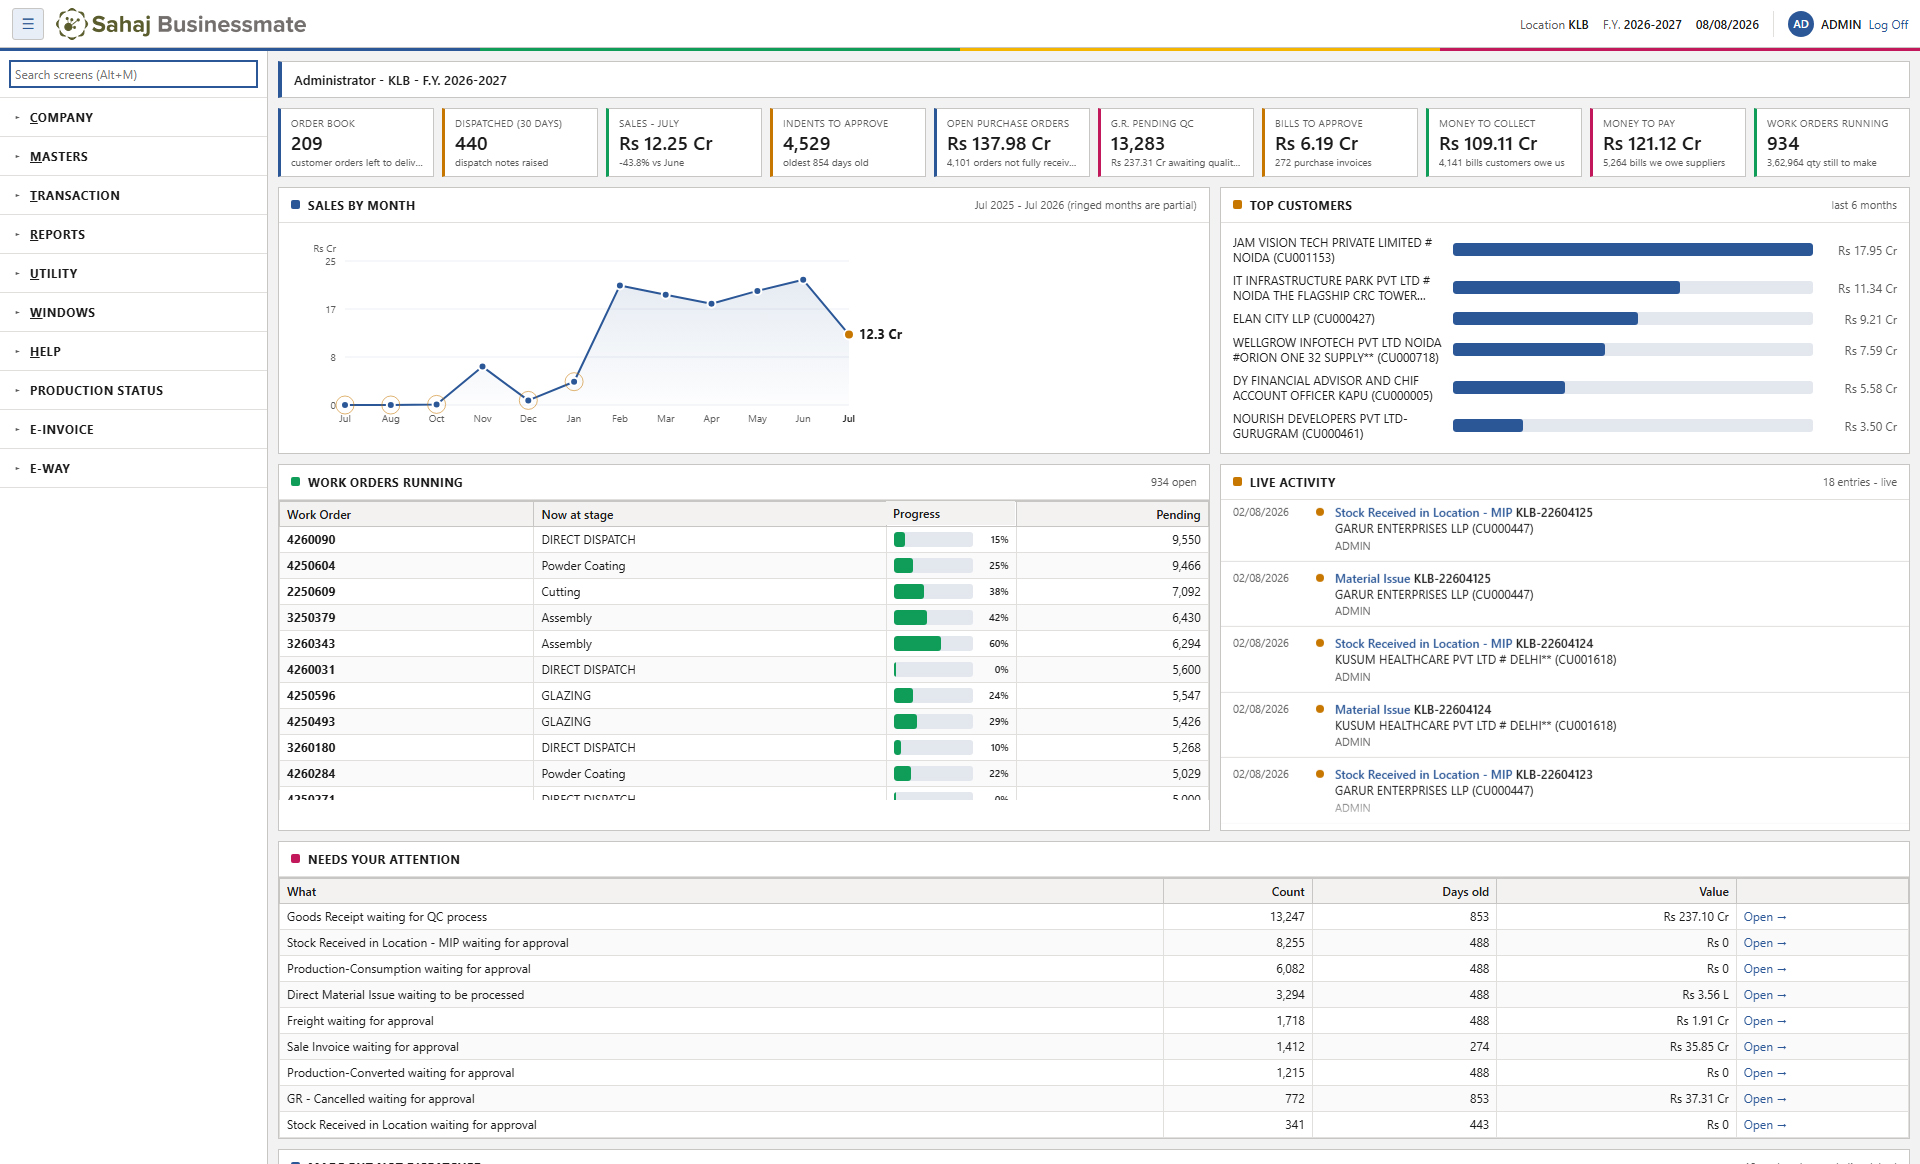Expand the UTILITY menu

click(x=133, y=273)
